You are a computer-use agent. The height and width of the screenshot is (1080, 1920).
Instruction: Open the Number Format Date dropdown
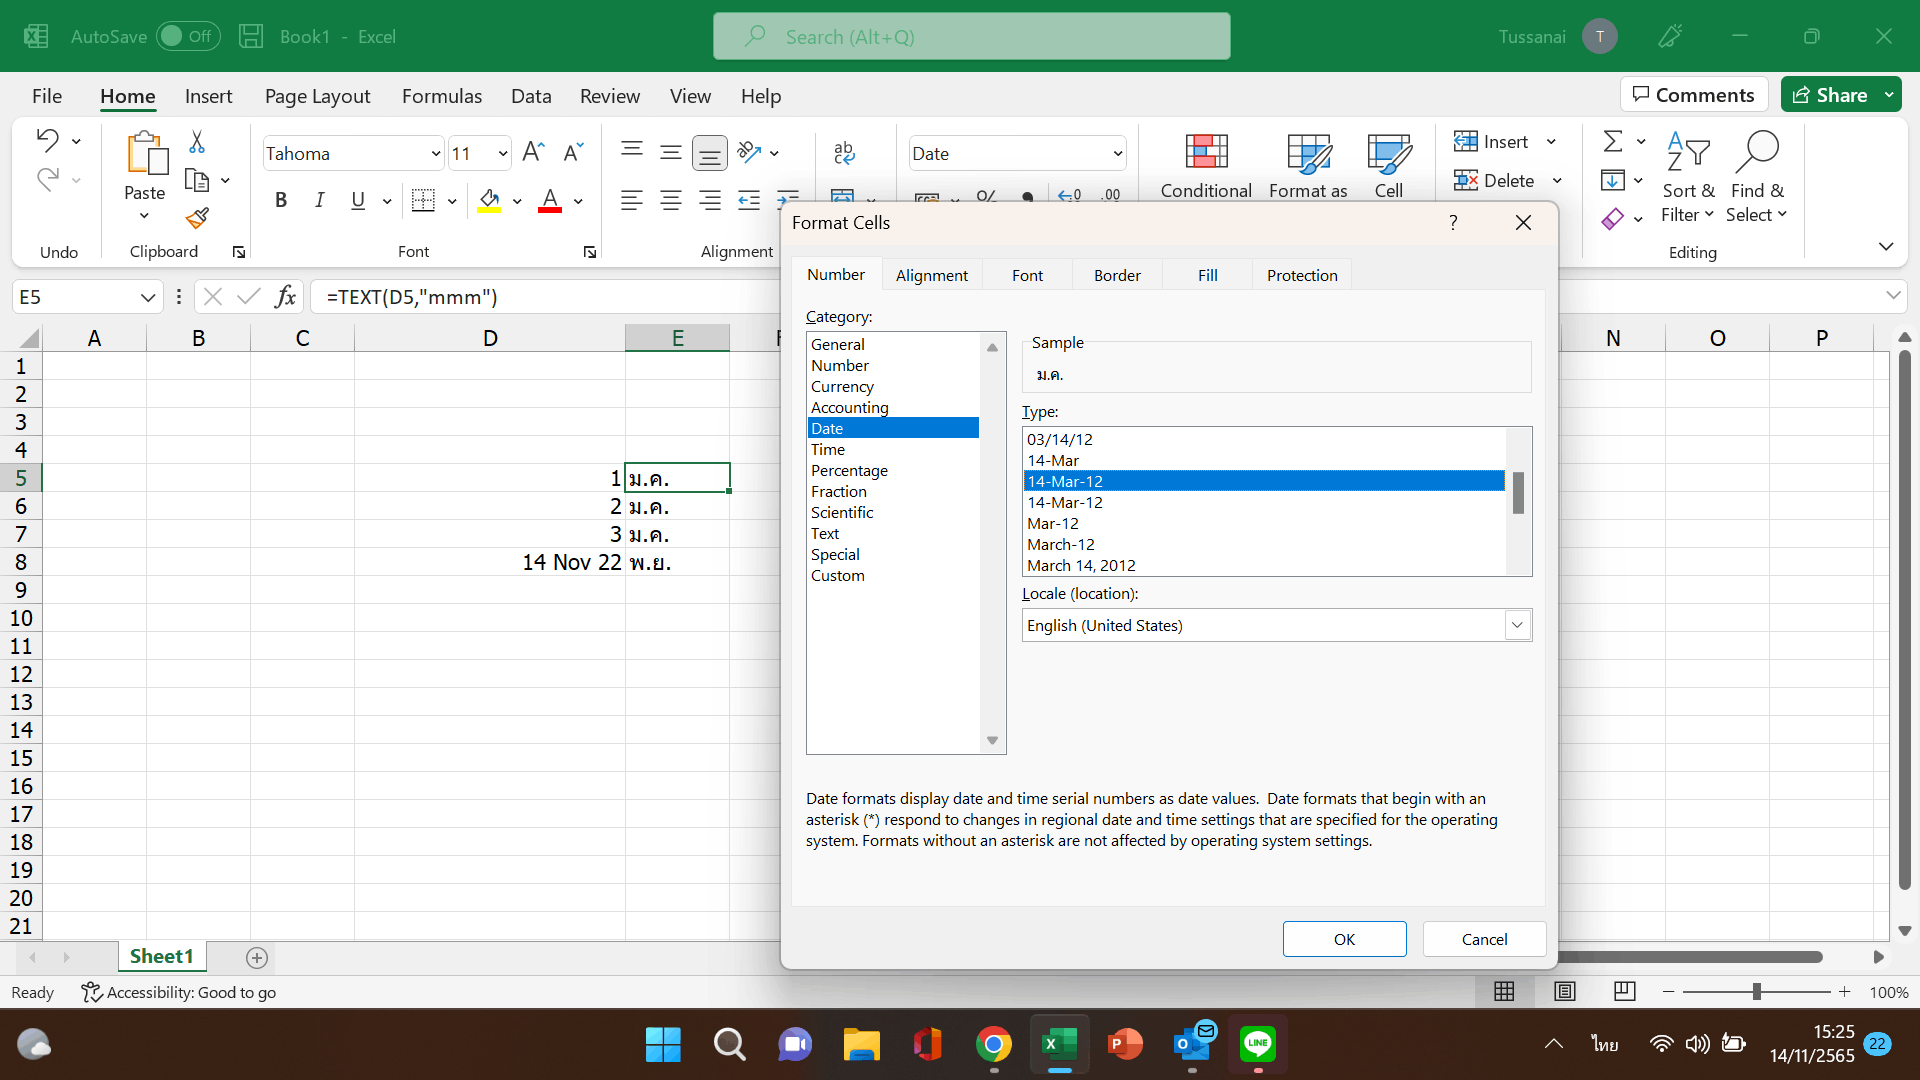click(1117, 154)
